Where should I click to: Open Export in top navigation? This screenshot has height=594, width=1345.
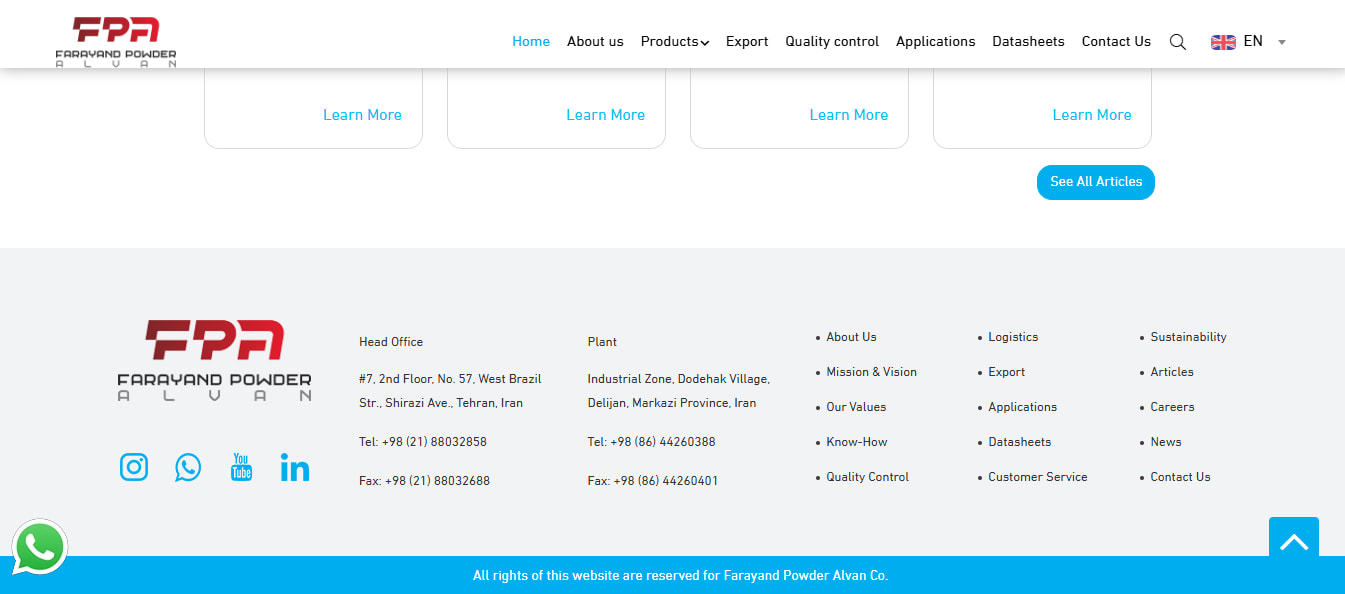(747, 42)
